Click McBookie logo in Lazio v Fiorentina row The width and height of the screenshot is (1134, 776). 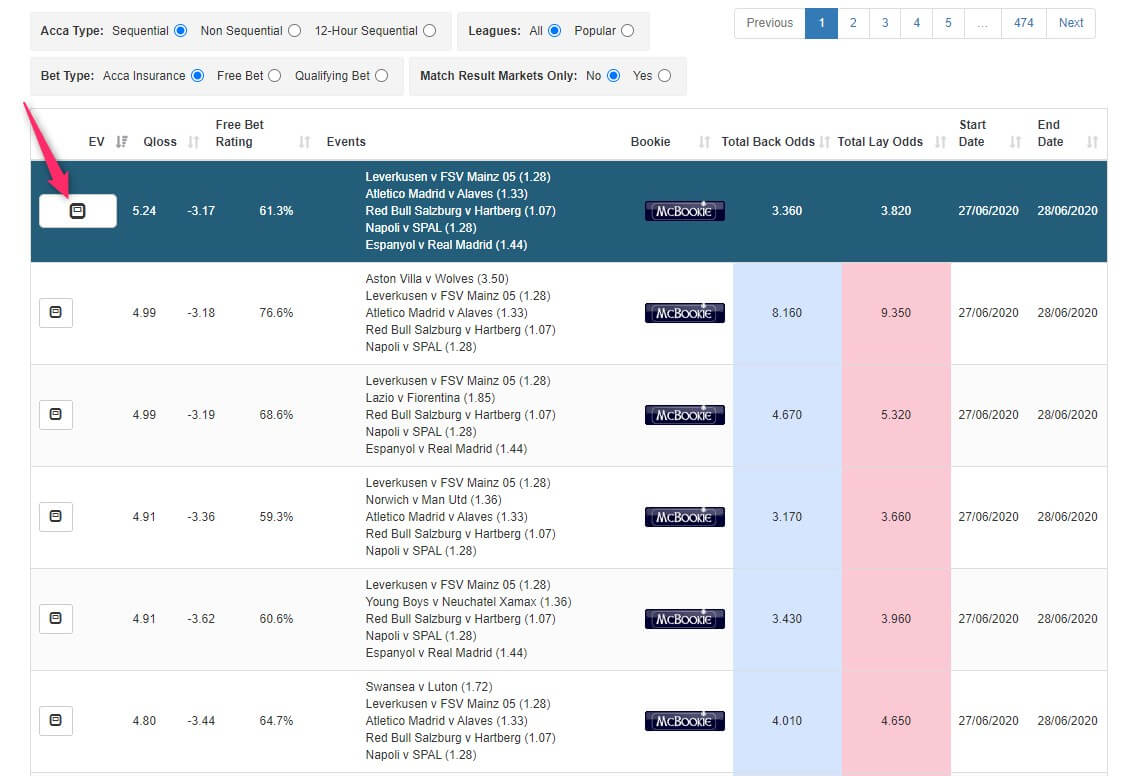pyautogui.click(x=684, y=415)
